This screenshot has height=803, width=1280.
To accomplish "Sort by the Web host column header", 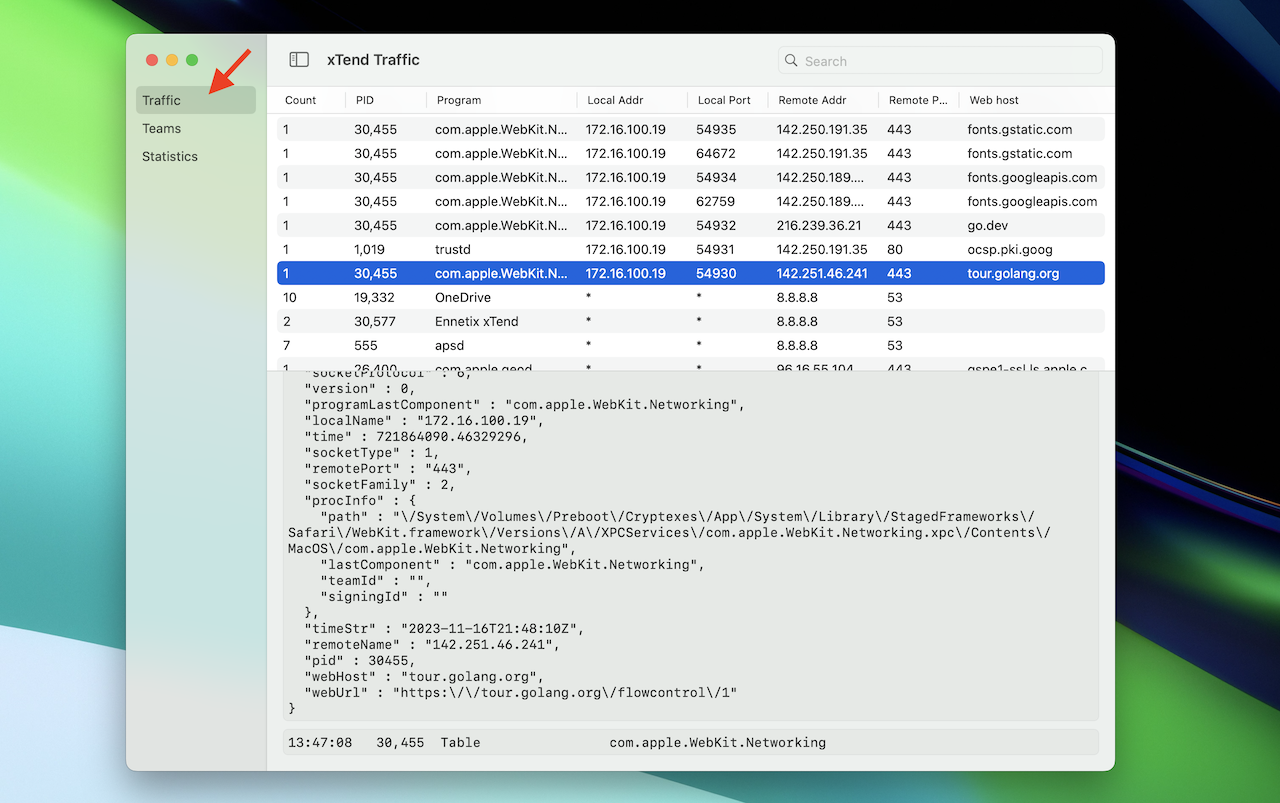I will (994, 100).
